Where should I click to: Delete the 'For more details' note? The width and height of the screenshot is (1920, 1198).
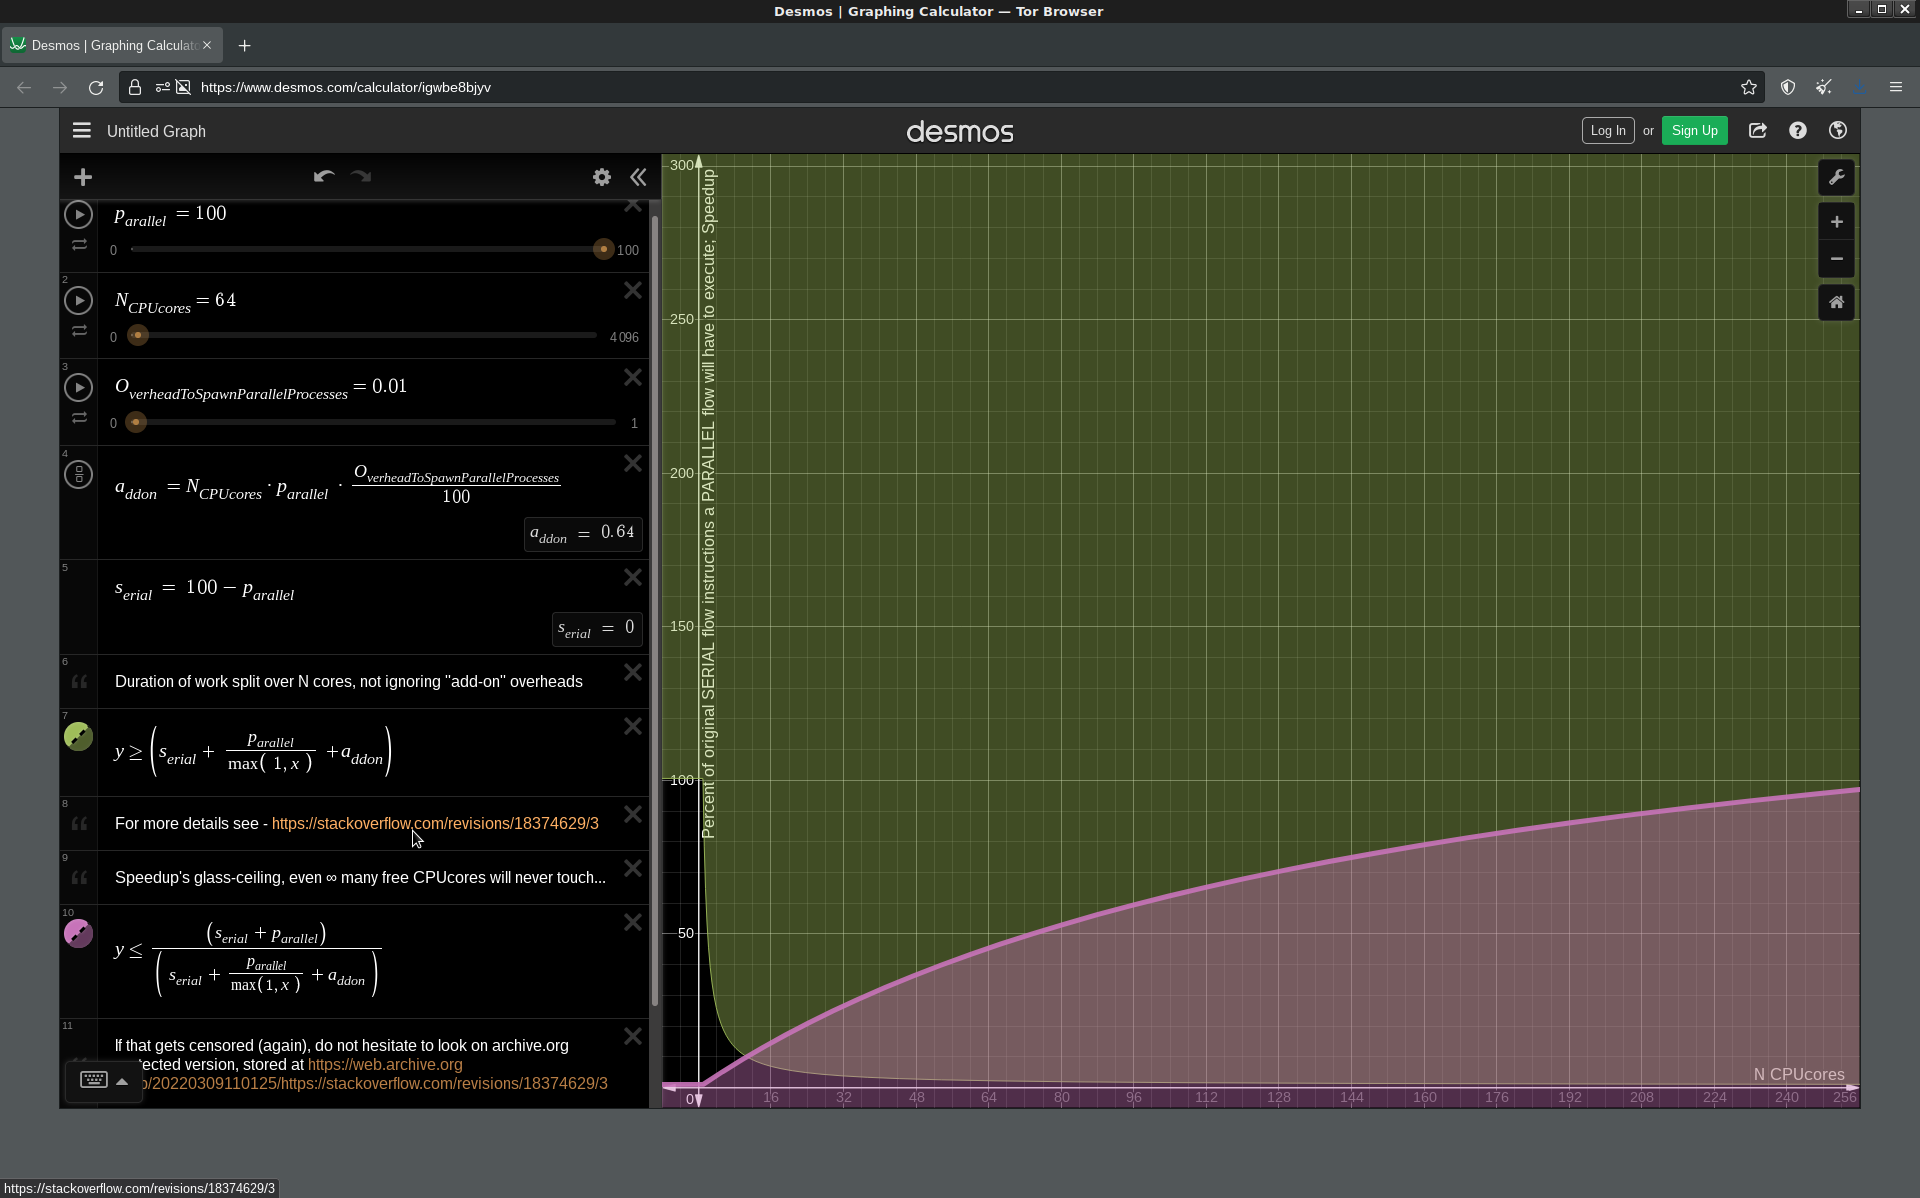point(633,814)
